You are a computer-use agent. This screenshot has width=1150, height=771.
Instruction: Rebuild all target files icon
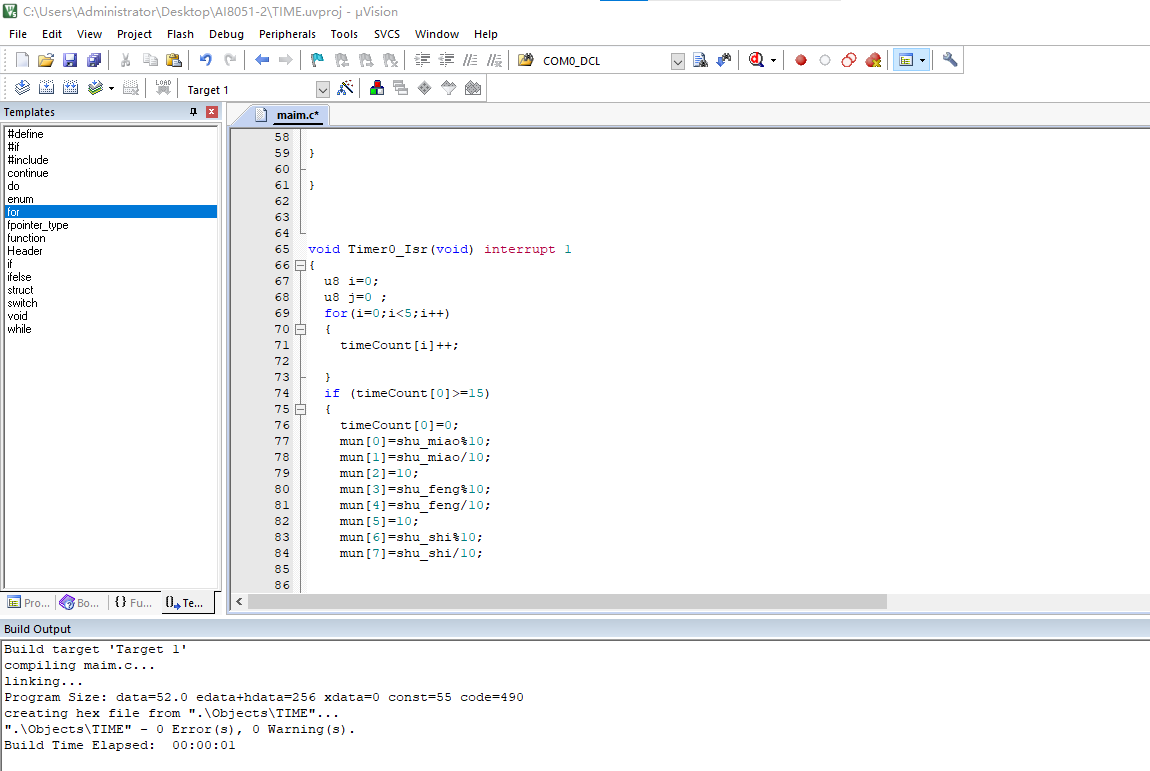[x=70, y=89]
